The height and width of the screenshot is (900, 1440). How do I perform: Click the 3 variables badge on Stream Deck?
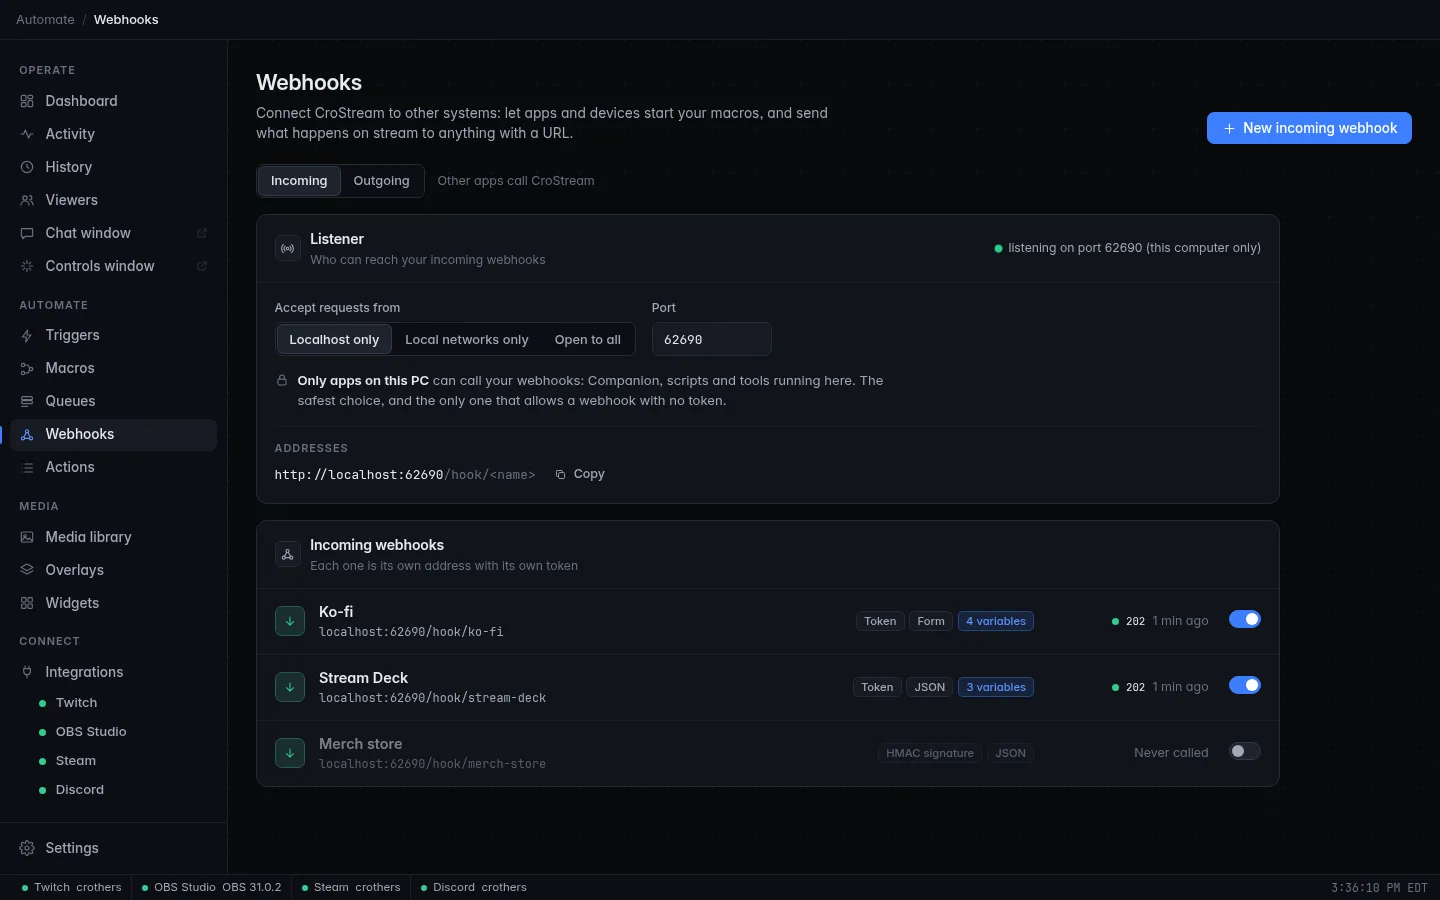coord(996,687)
